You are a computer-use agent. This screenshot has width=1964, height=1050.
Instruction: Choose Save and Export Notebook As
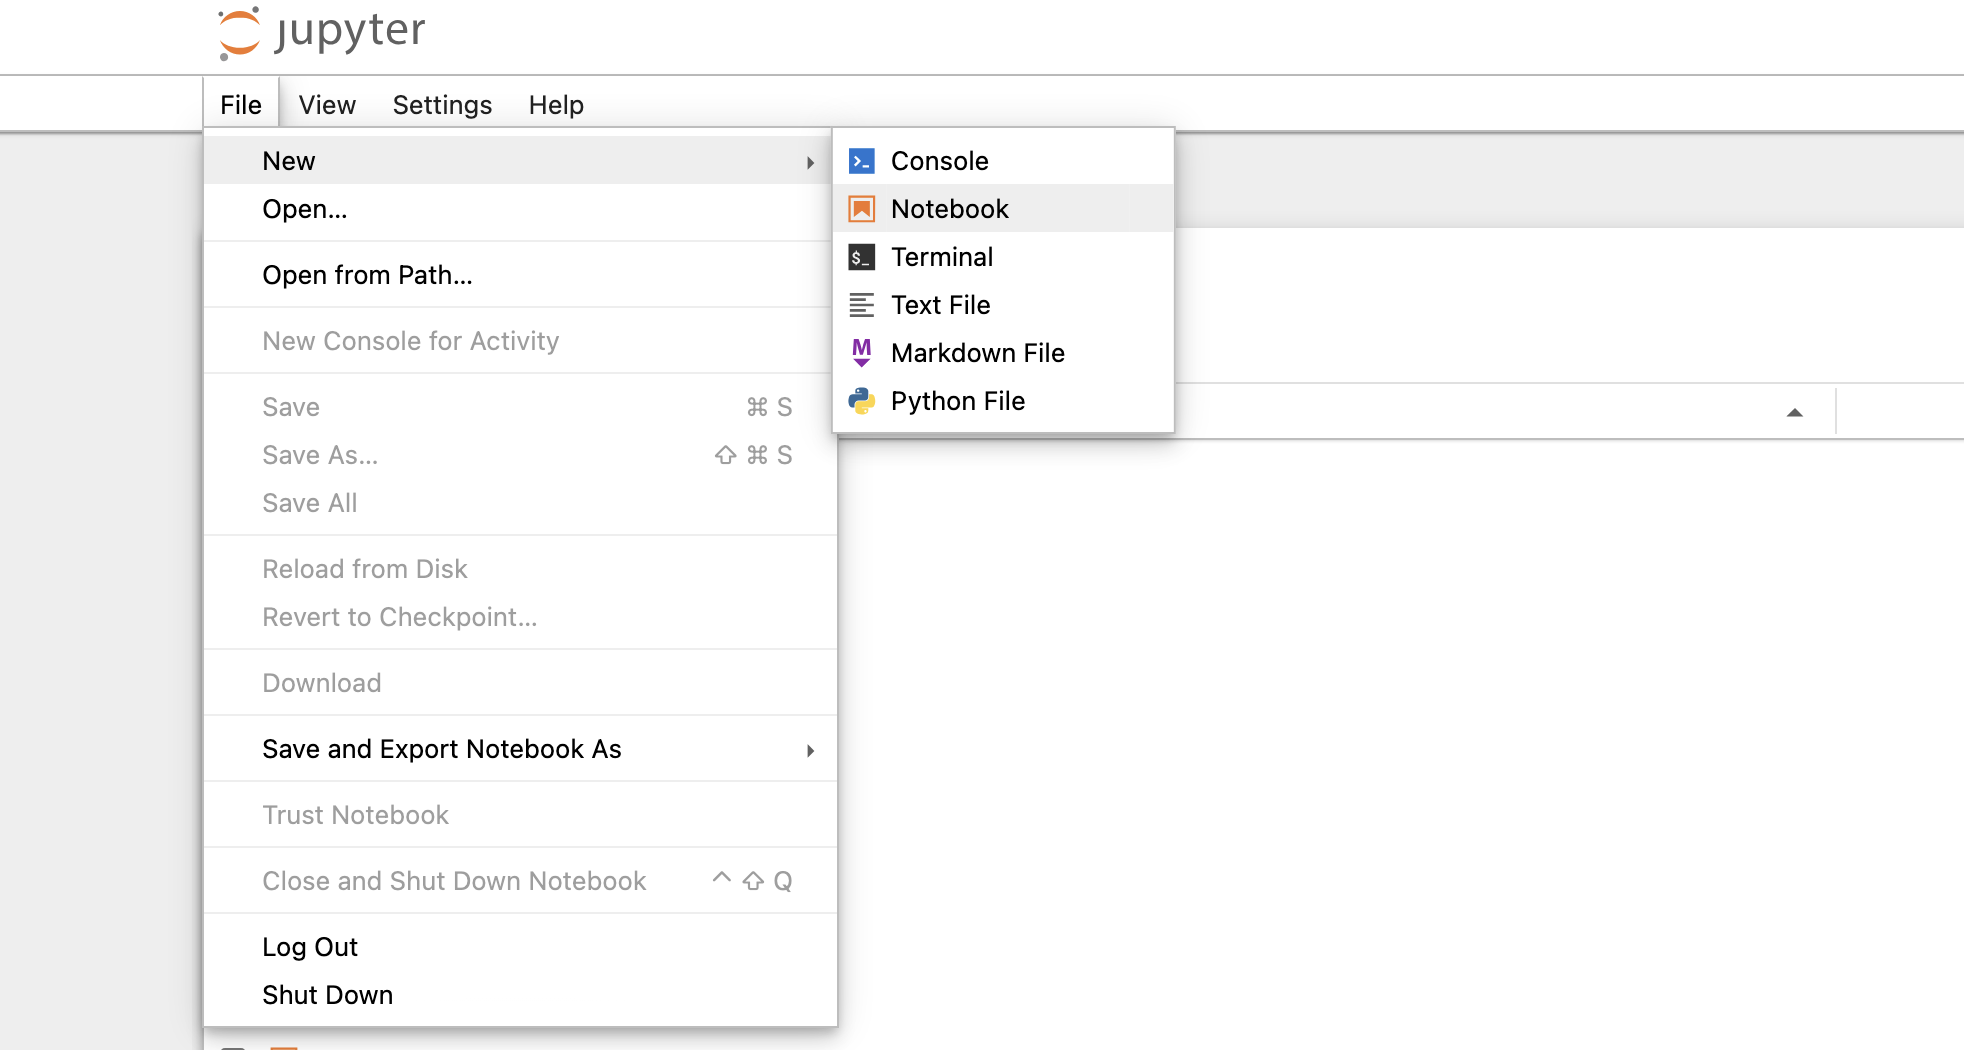click(520, 749)
